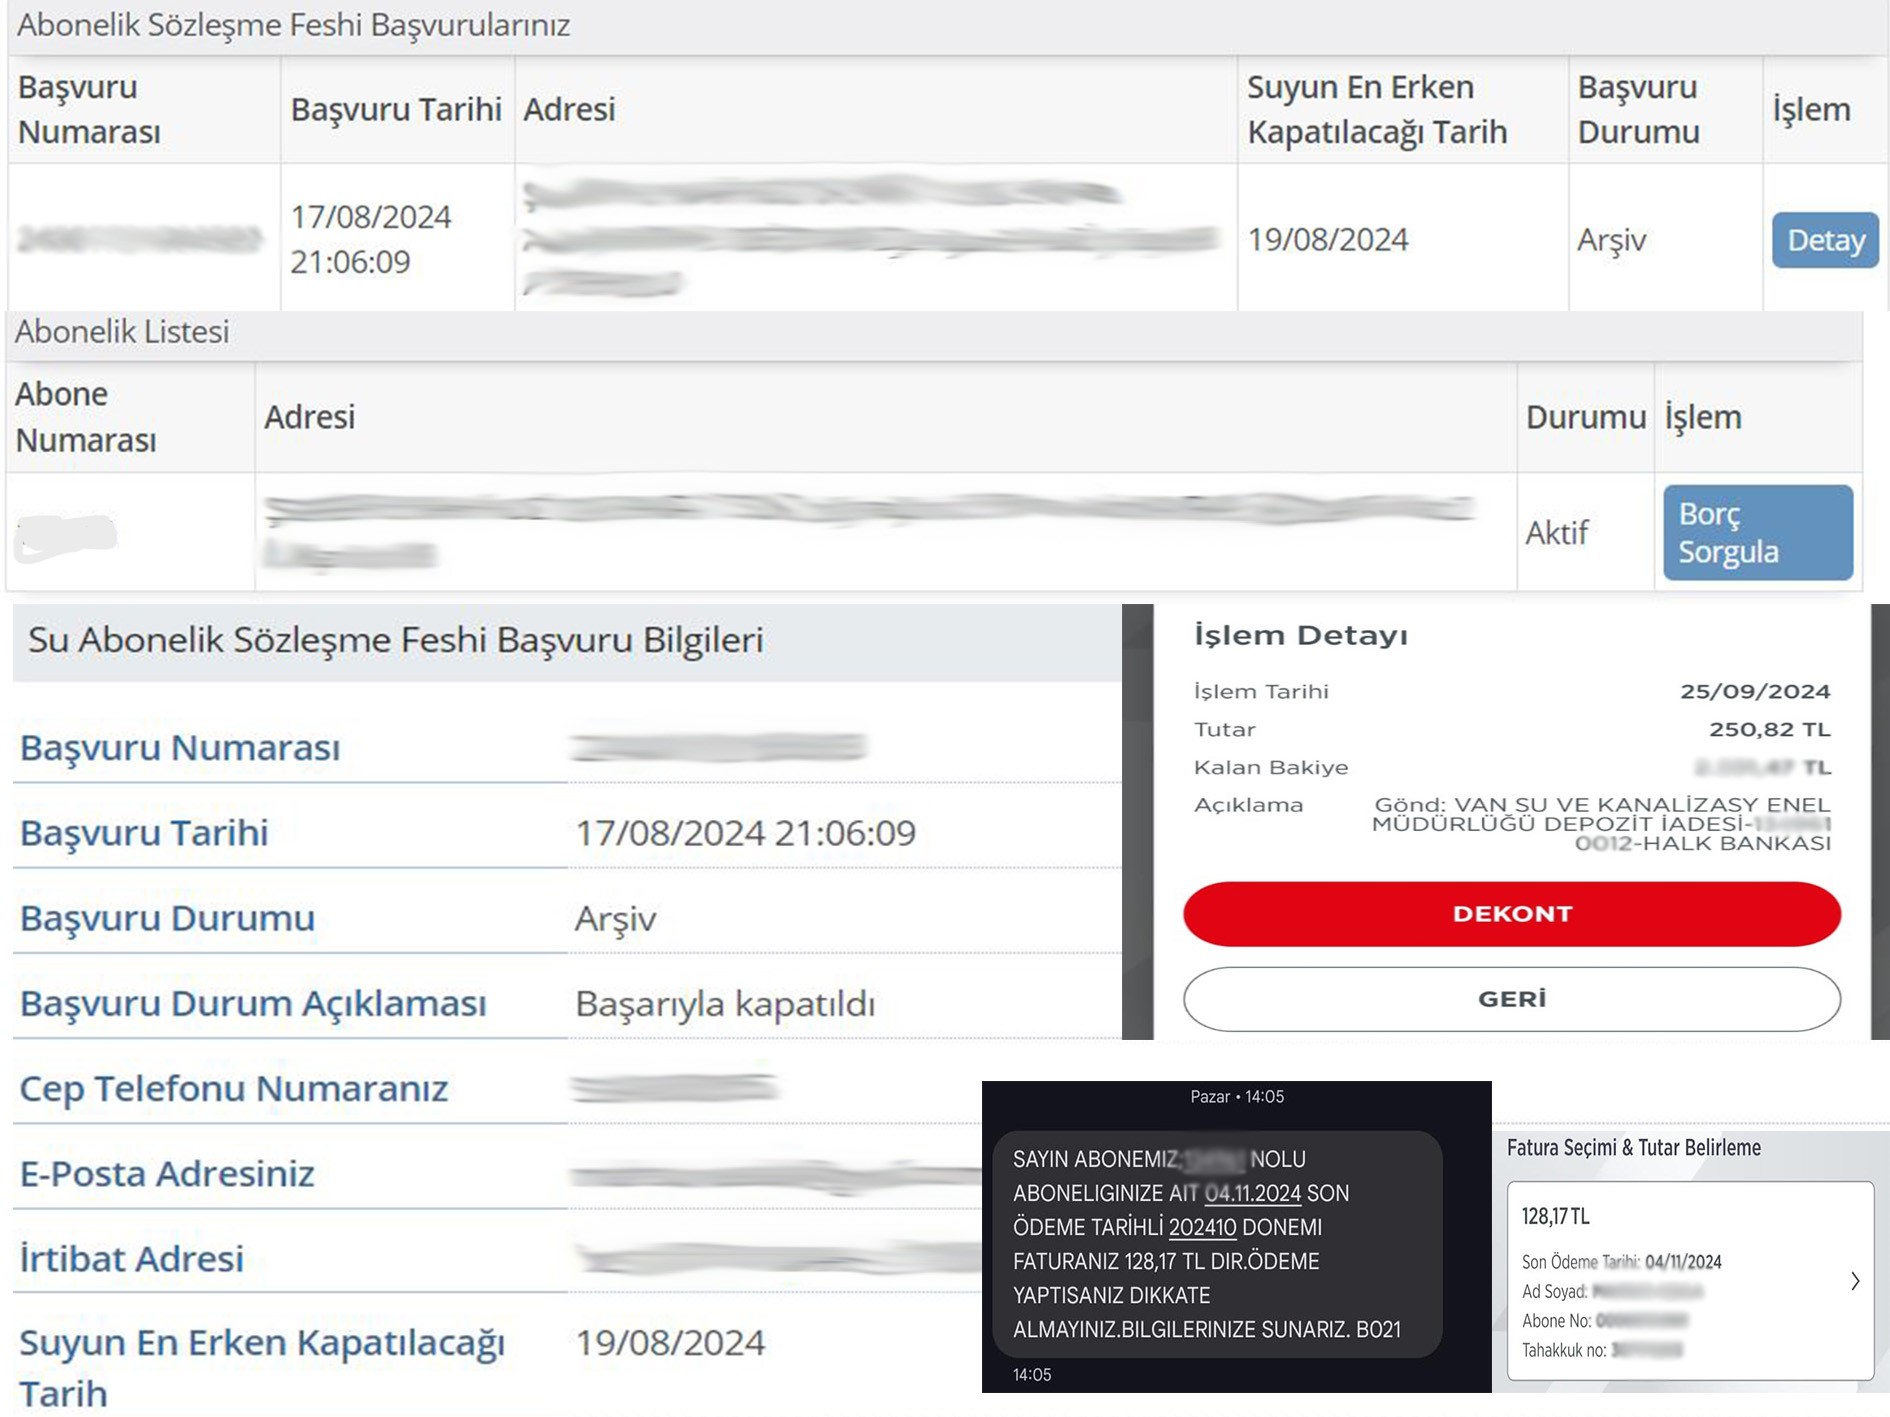Select the Açıklama deposit refund description
1890x1417 pixels.
click(1601, 824)
